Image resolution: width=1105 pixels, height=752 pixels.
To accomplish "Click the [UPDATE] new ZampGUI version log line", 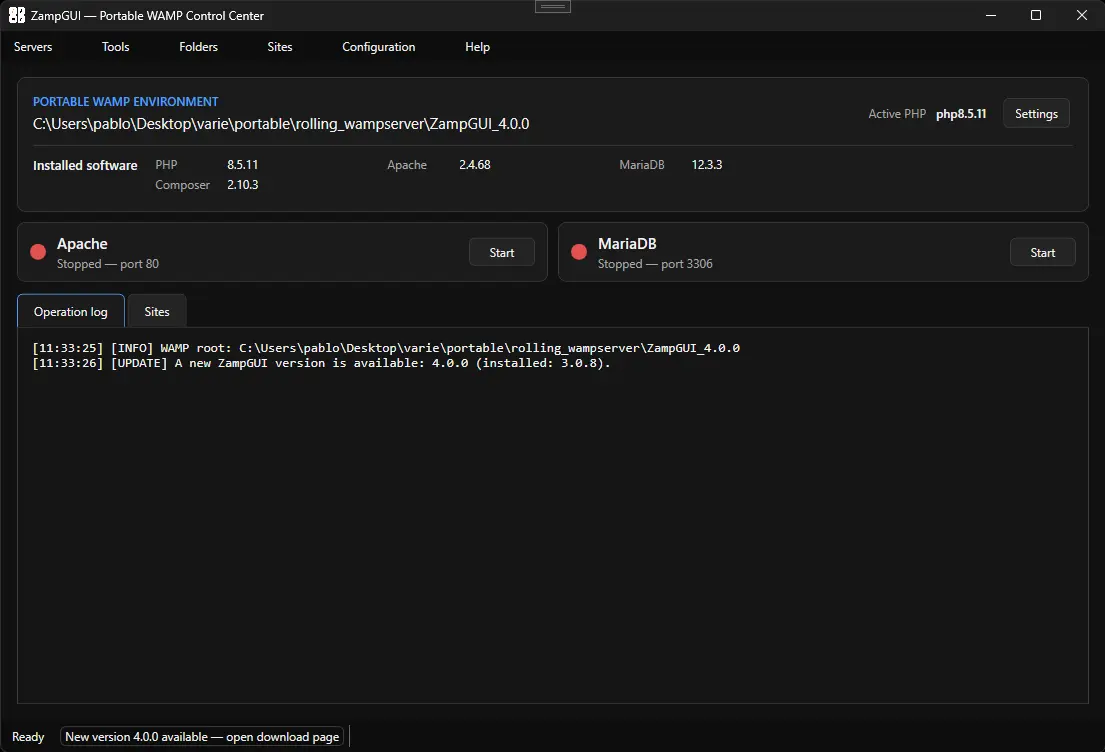I will 321,363.
